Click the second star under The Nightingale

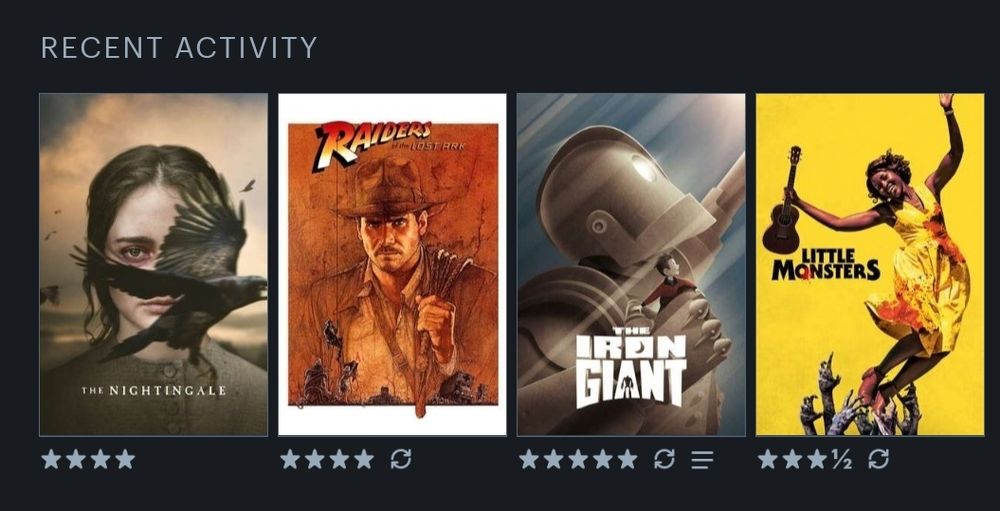tap(76, 459)
